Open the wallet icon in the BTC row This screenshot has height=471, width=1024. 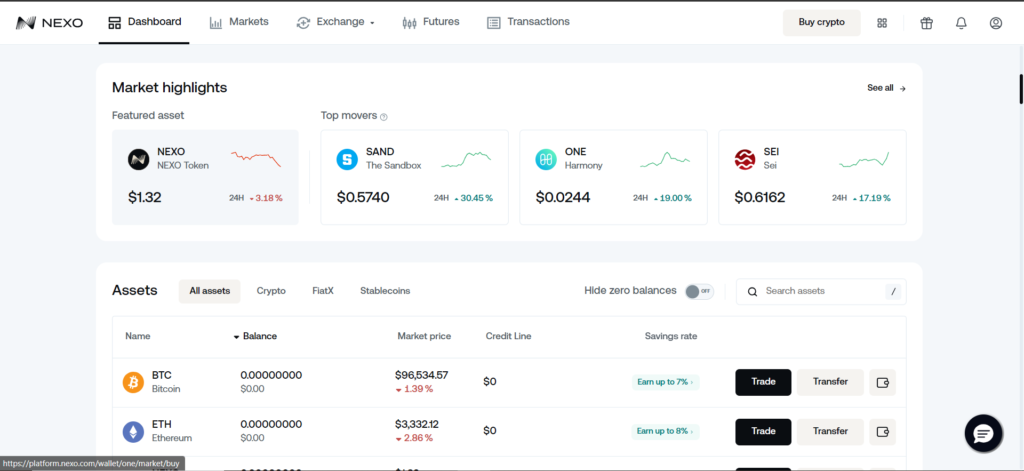882,382
